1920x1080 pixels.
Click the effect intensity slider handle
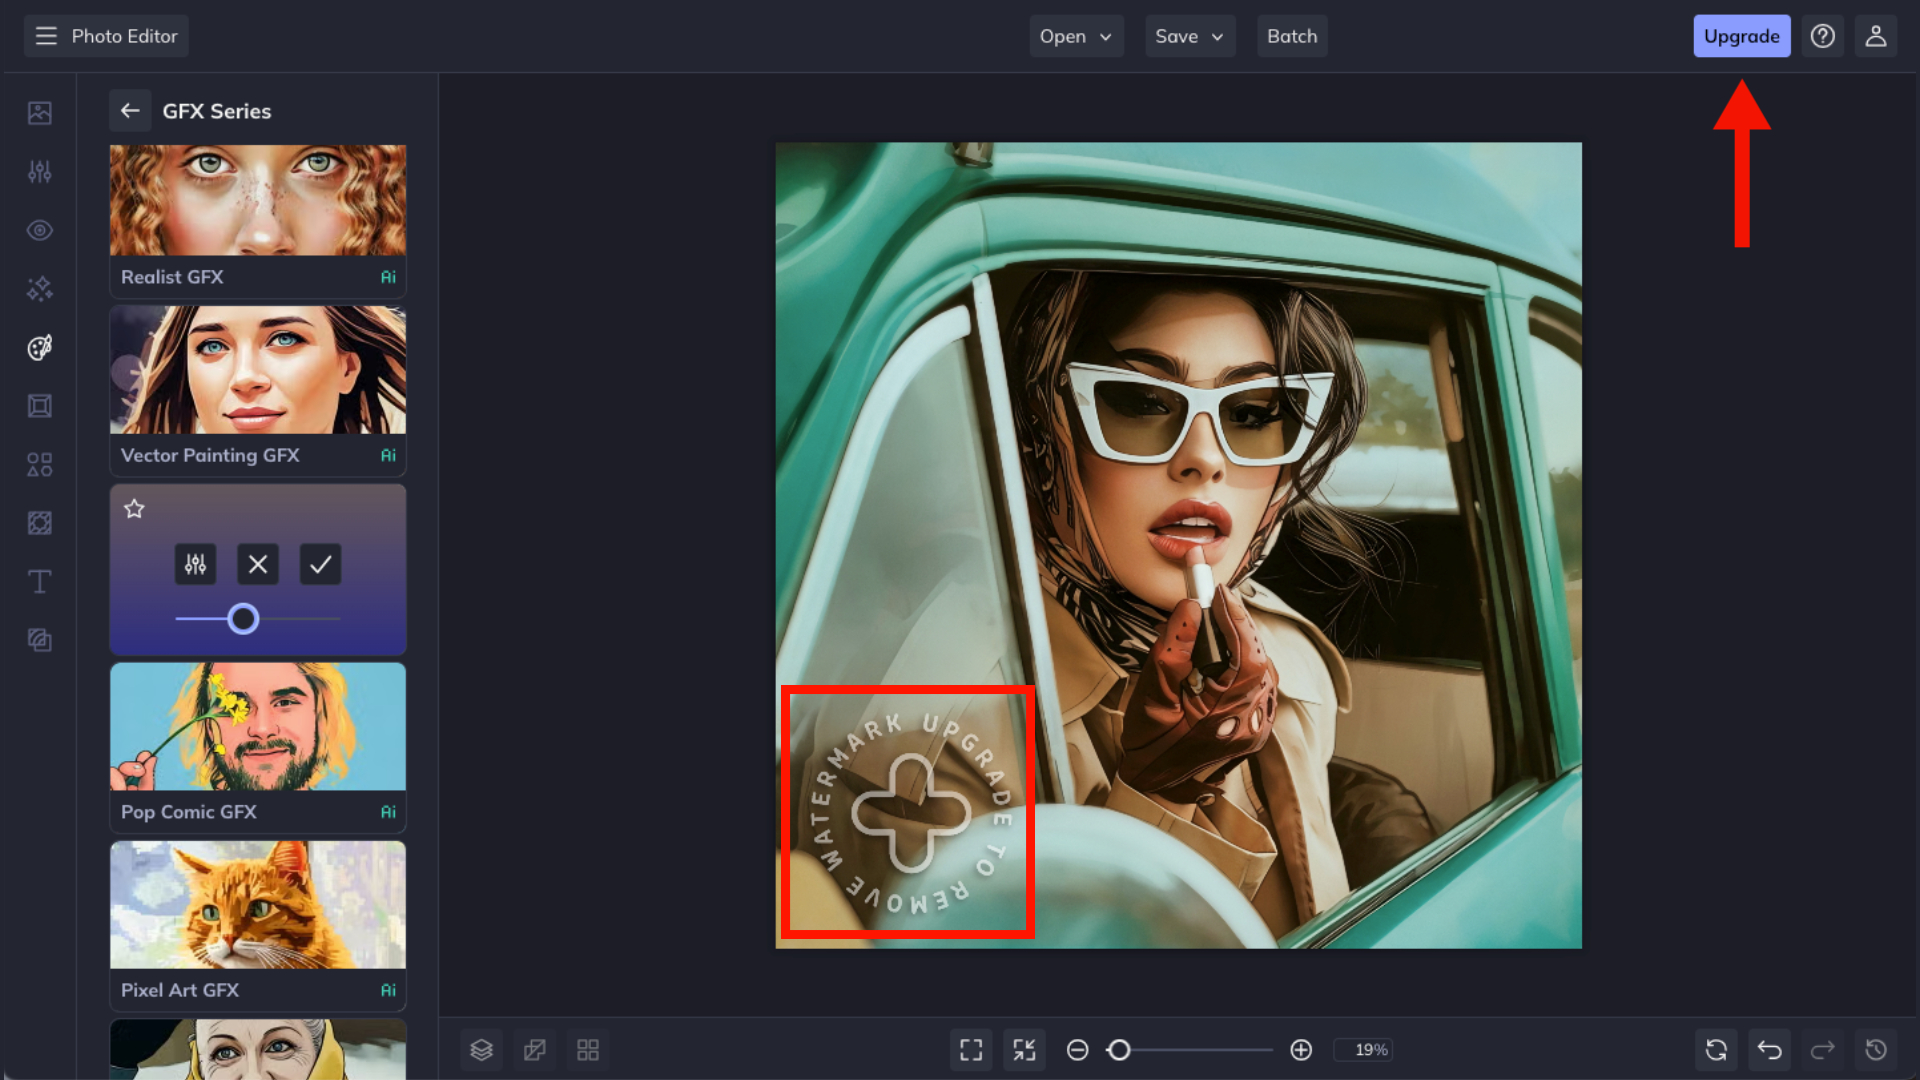tap(243, 619)
